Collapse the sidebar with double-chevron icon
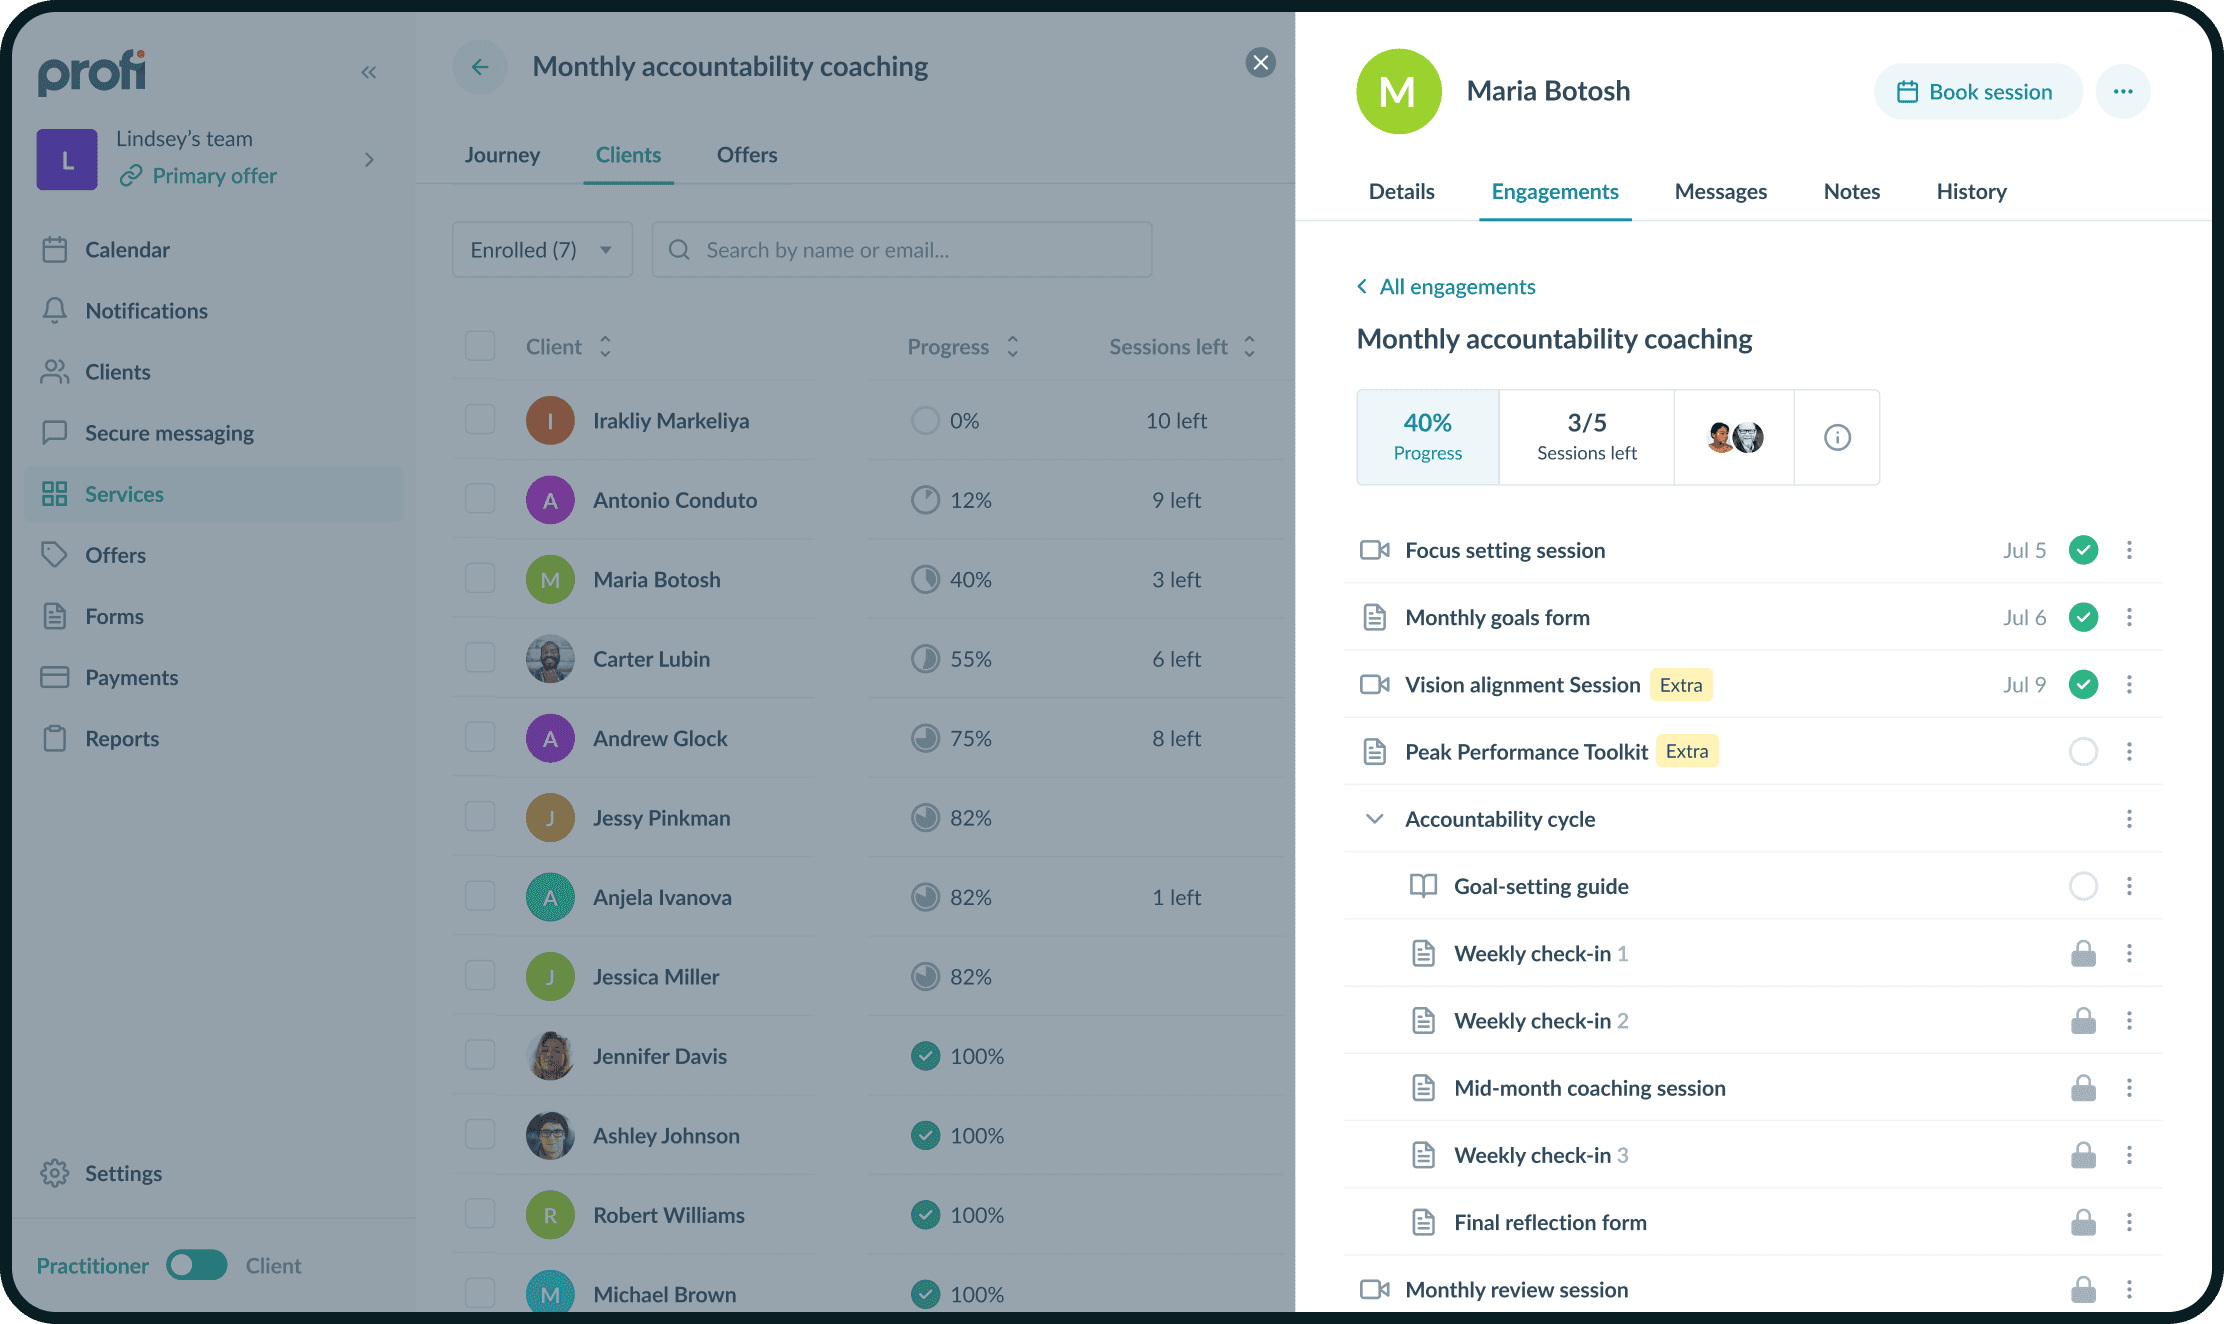This screenshot has height=1324, width=2224. tap(368, 72)
